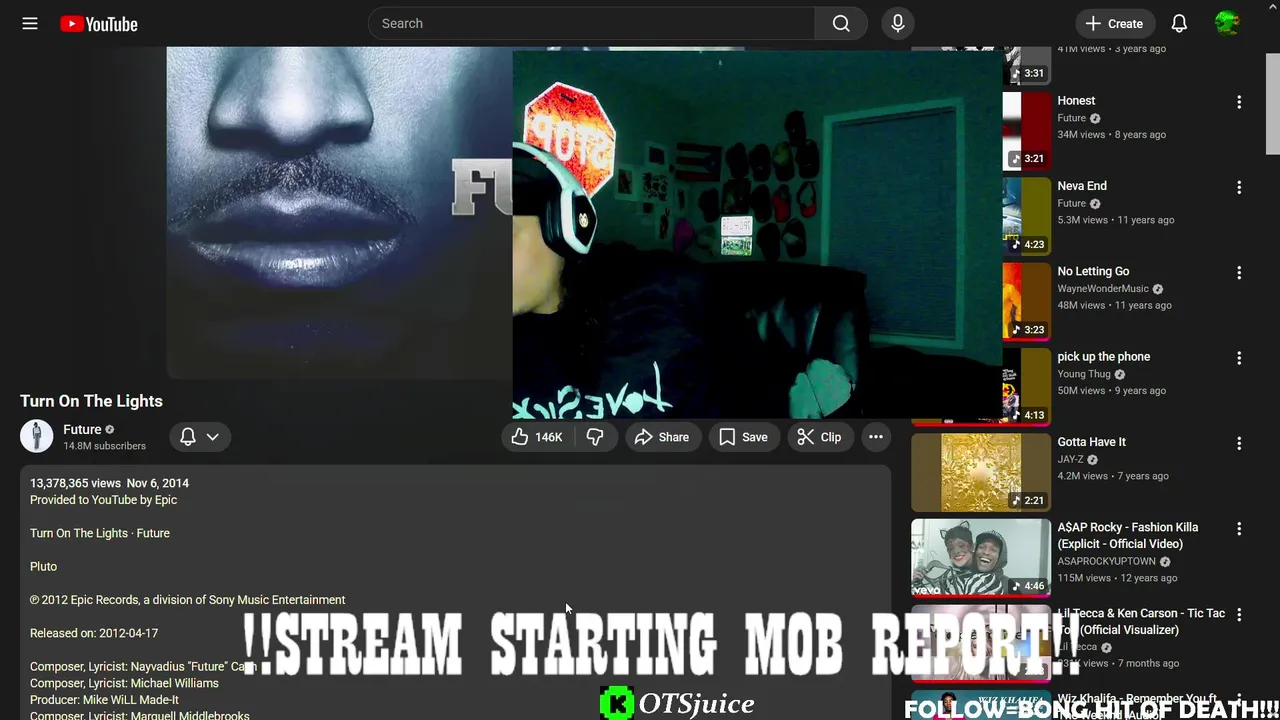1280x720 pixels.
Task: Open Future channel avatar
Action: click(37, 437)
